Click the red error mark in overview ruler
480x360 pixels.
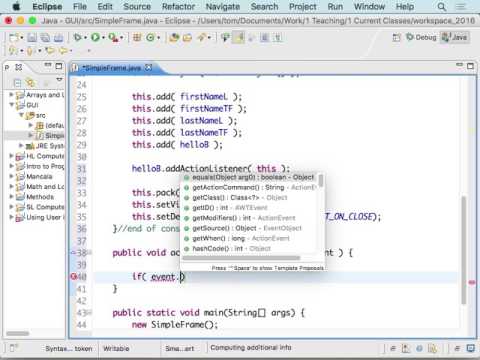pyautogui.click(x=472, y=282)
